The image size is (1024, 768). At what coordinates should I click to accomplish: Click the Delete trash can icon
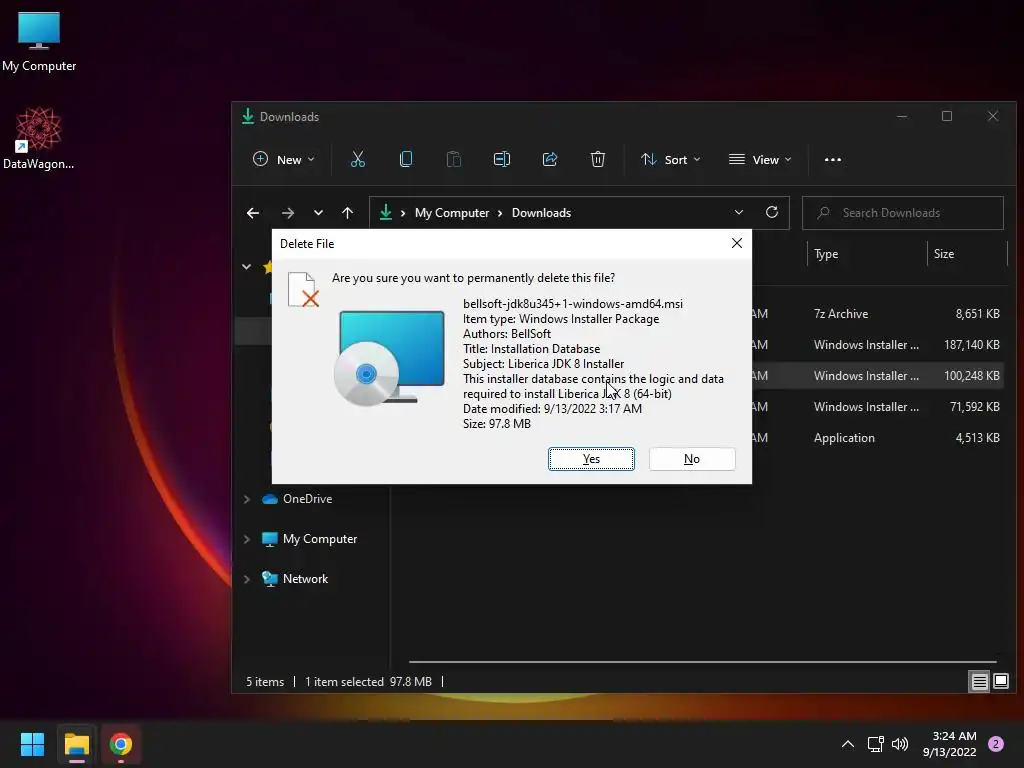point(598,159)
